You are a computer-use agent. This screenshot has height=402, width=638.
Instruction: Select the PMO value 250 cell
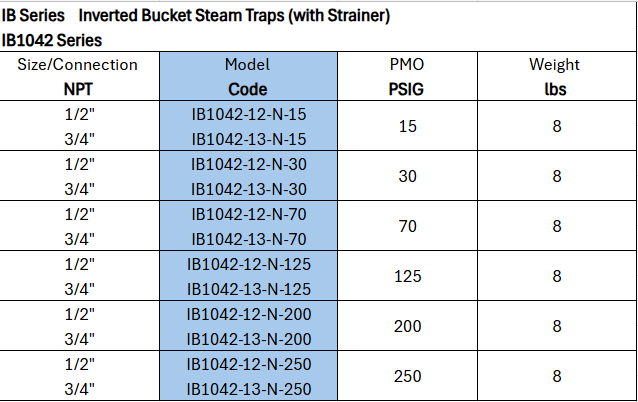click(407, 376)
